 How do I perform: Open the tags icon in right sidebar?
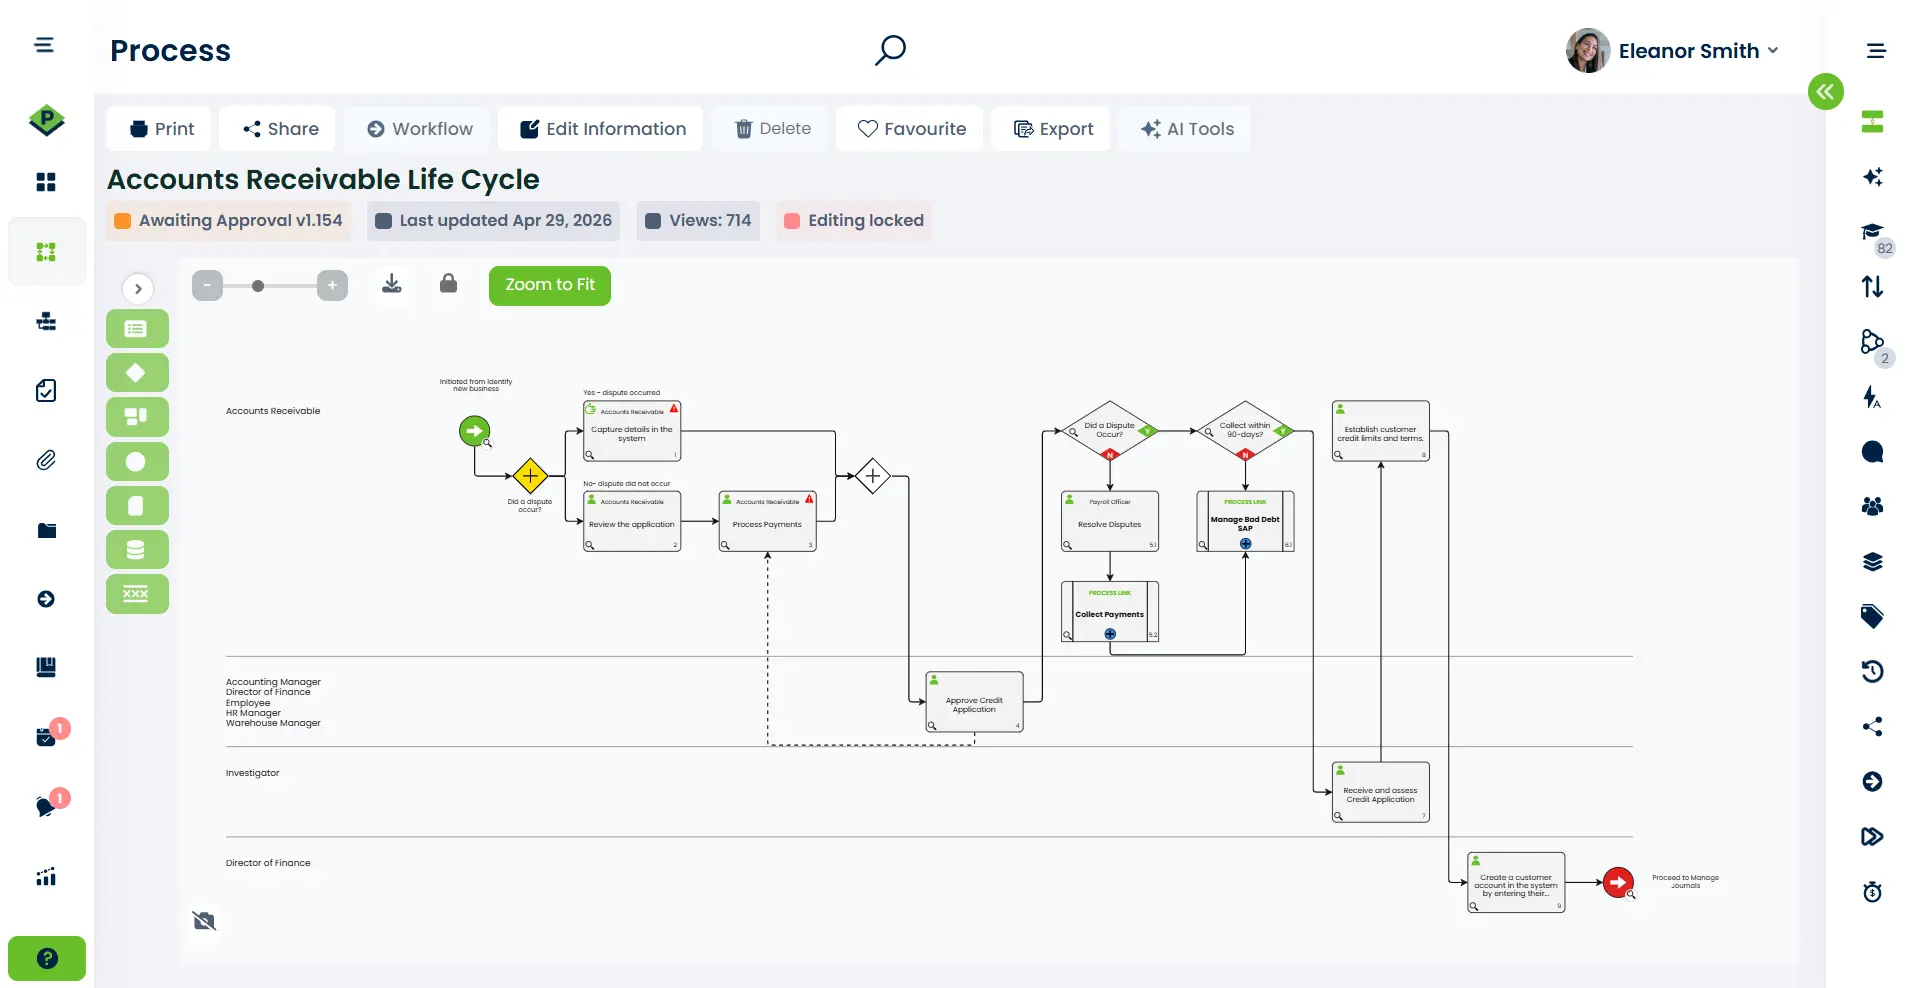tap(1872, 616)
